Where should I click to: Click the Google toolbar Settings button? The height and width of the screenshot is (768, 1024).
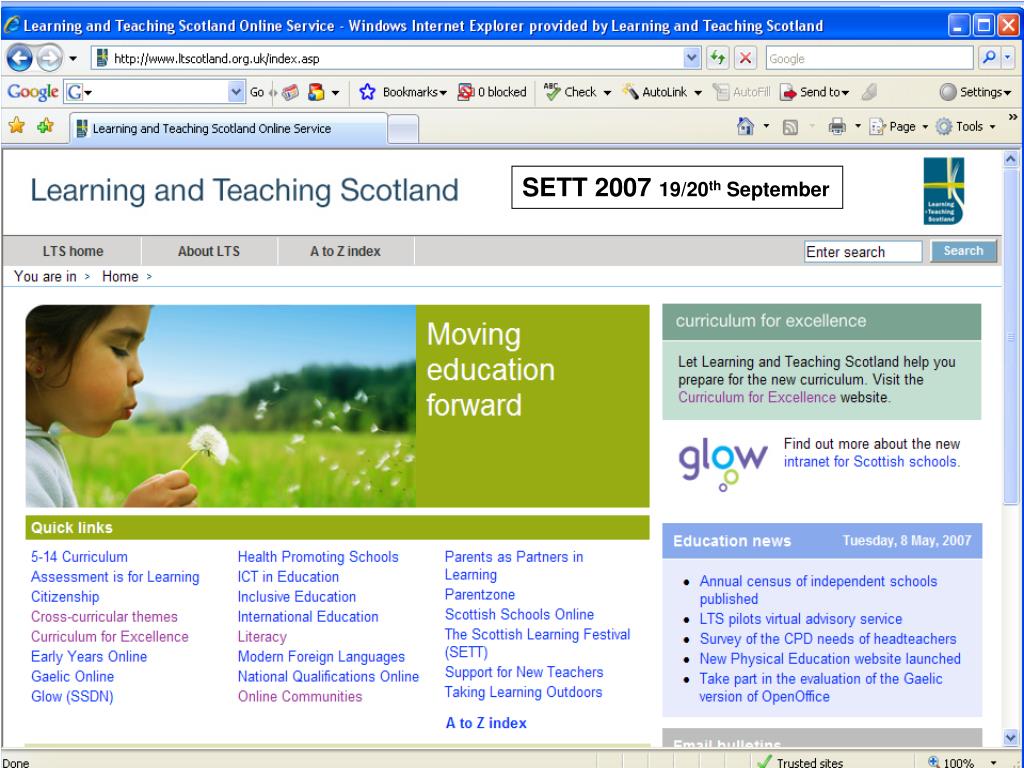point(975,92)
